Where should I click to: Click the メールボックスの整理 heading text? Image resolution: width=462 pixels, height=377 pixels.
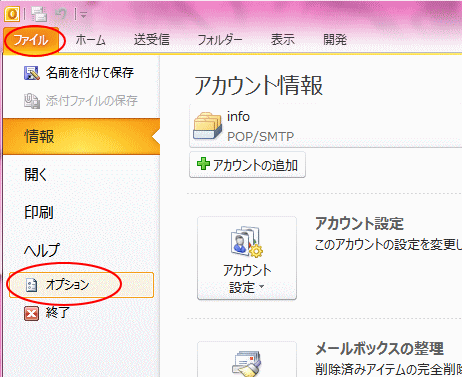coord(379,349)
